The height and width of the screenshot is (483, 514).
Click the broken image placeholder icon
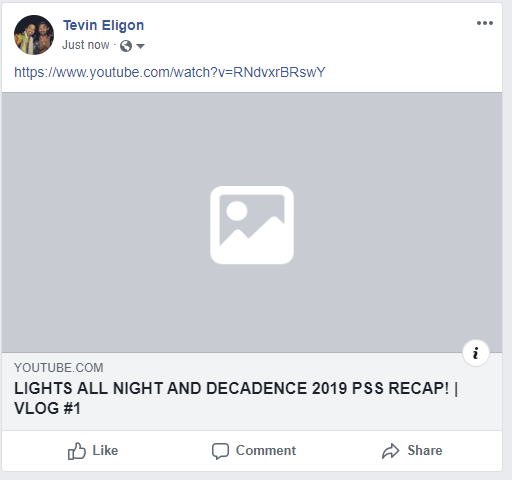pyautogui.click(x=252, y=225)
